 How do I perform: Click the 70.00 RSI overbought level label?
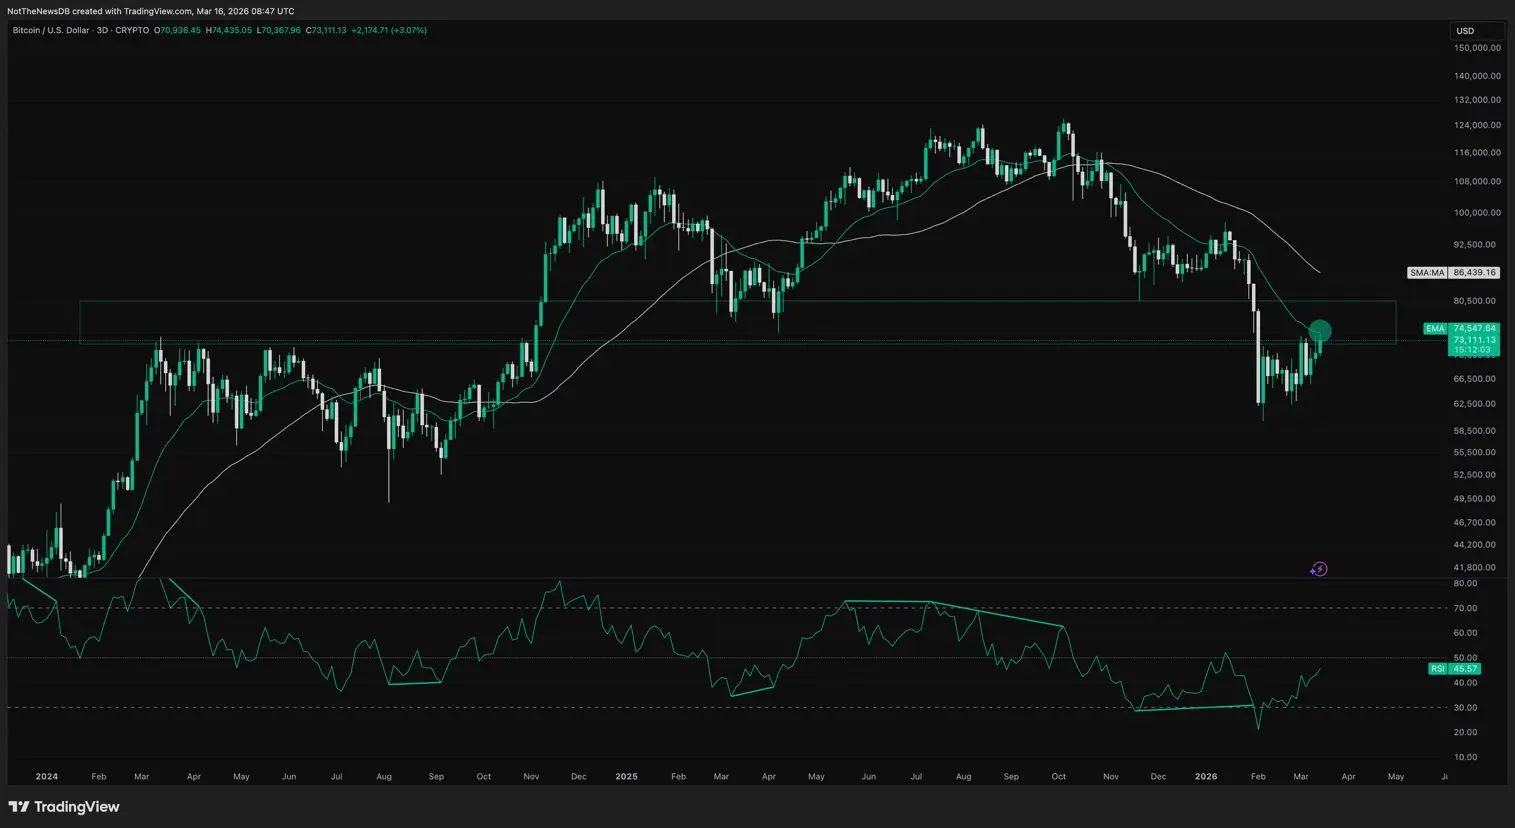tap(1465, 608)
